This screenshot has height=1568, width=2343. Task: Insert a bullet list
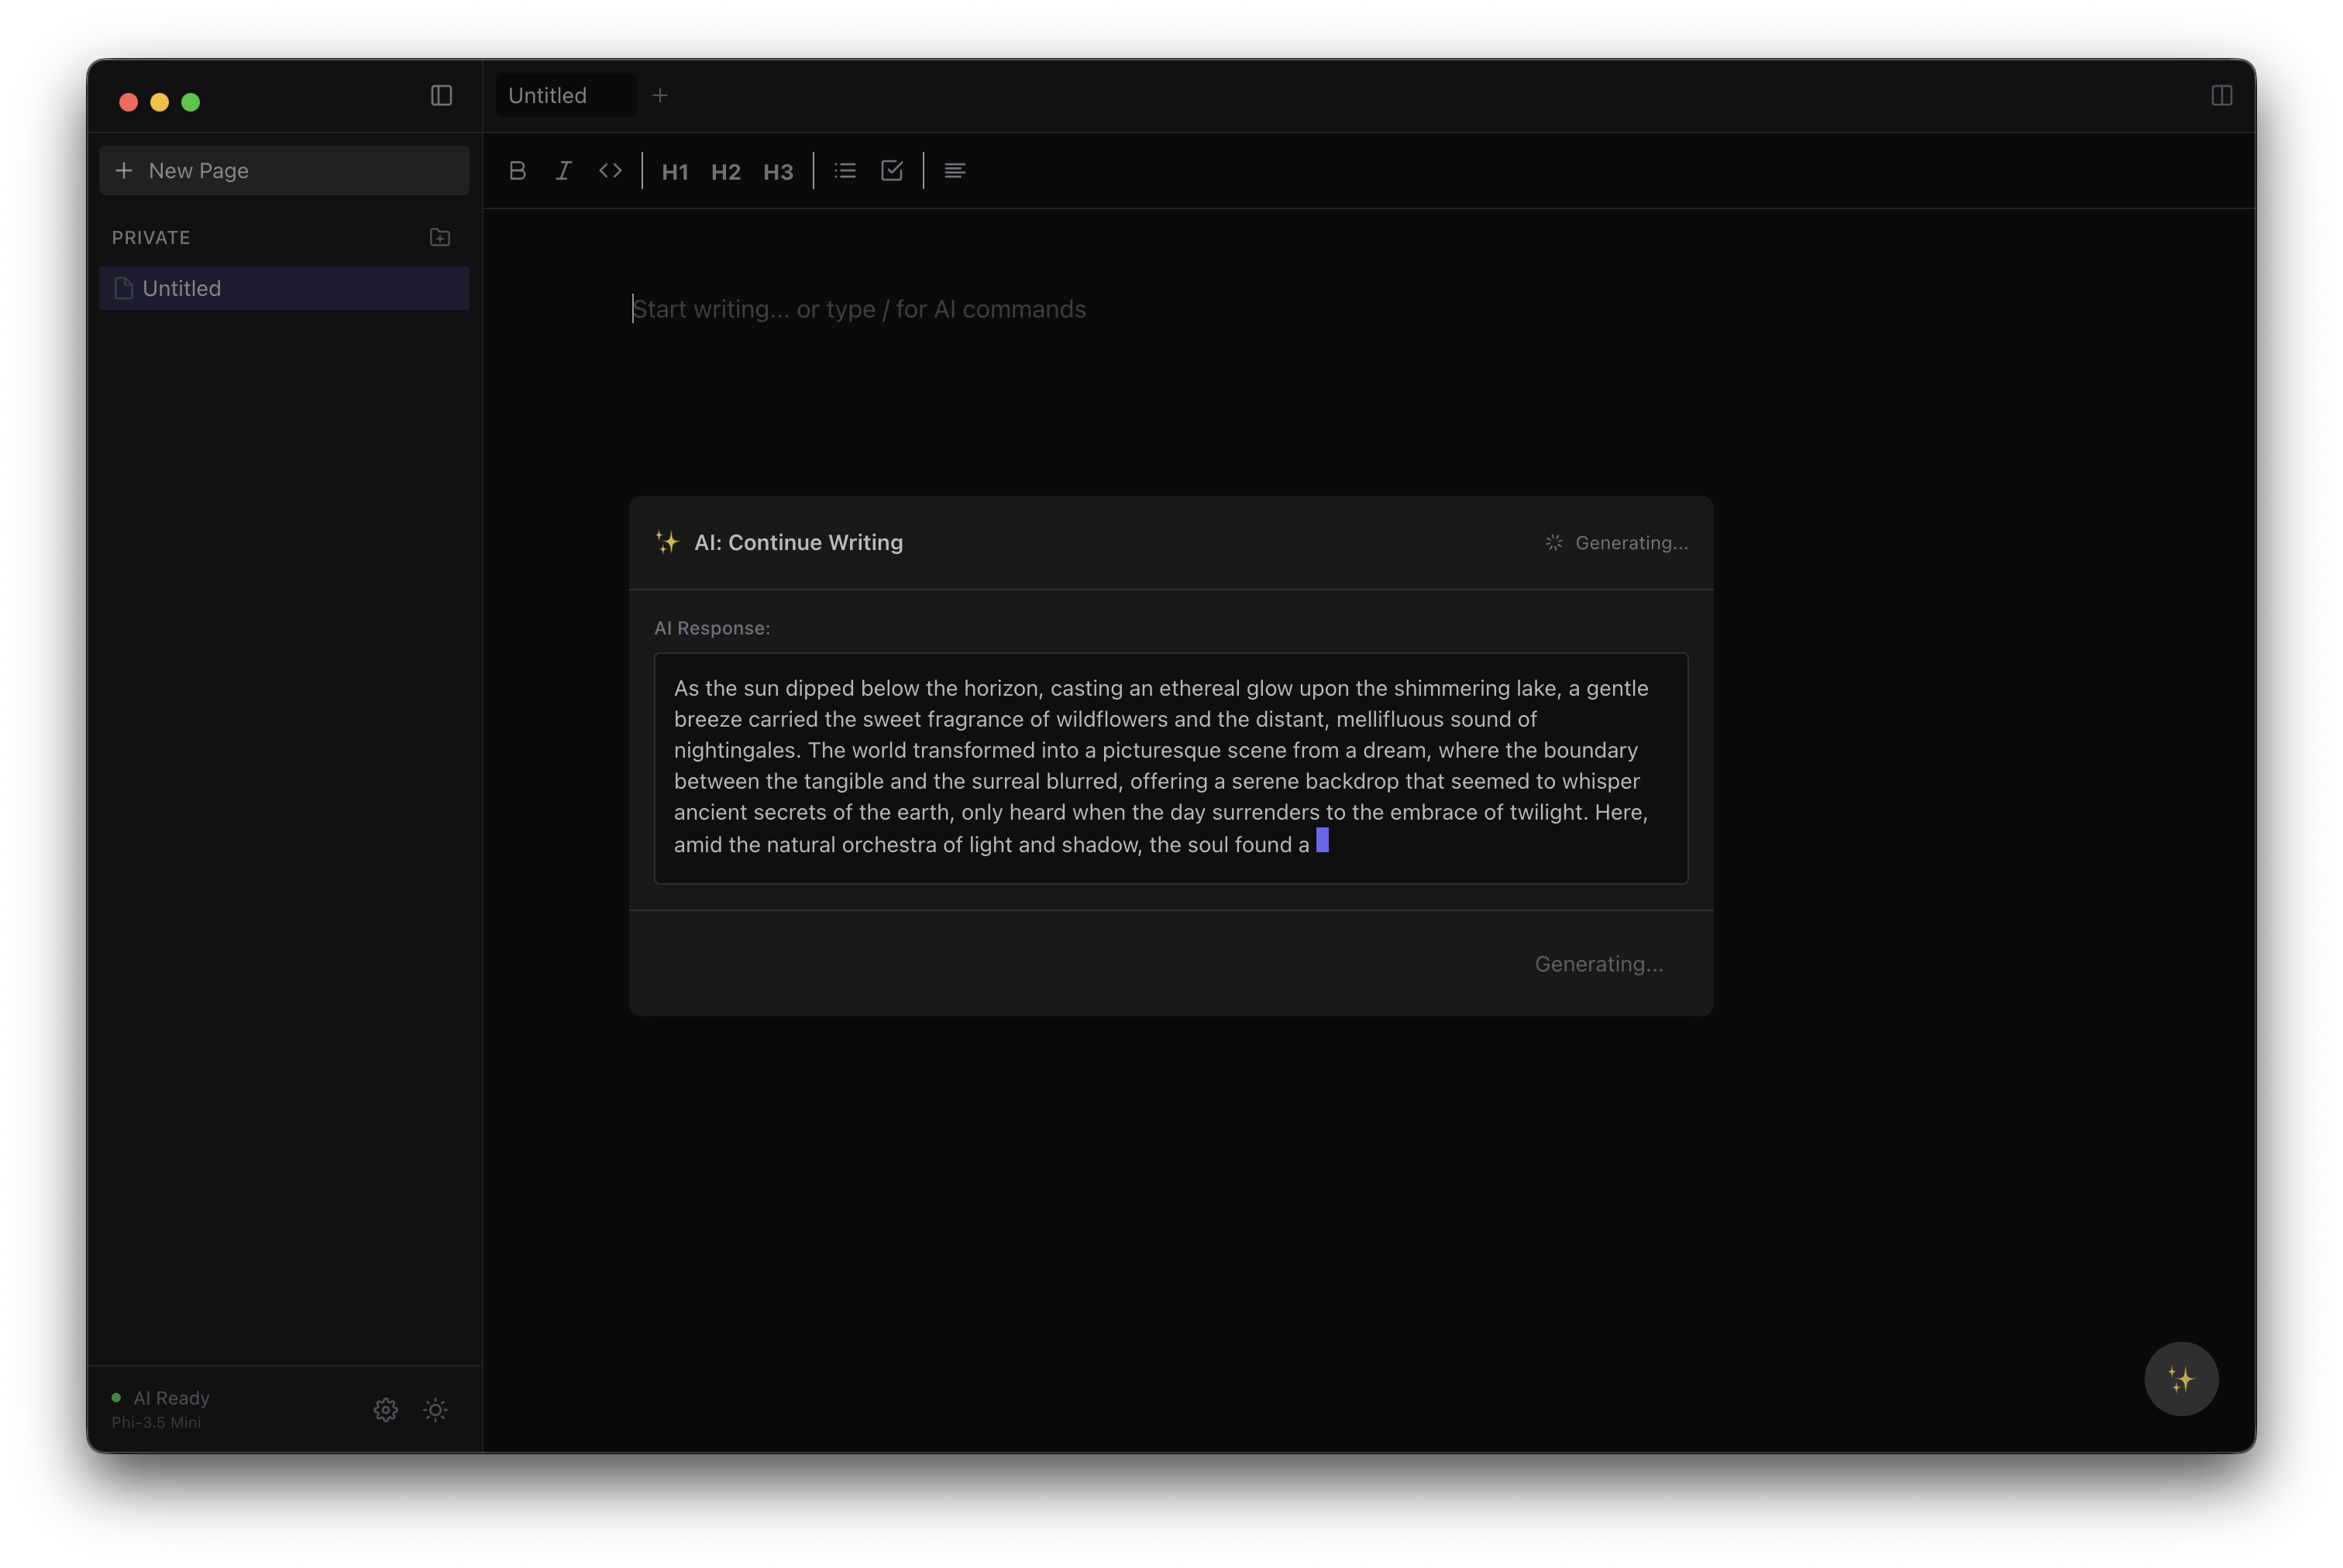pyautogui.click(x=845, y=171)
